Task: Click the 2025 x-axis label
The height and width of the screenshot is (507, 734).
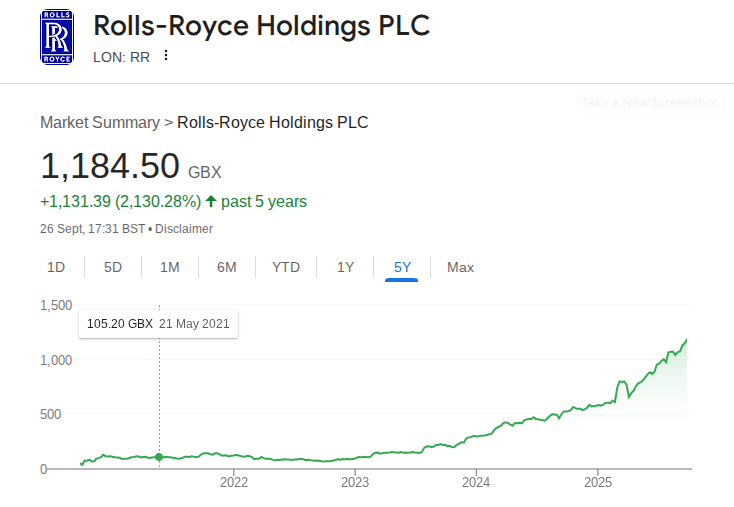Action: [x=598, y=482]
